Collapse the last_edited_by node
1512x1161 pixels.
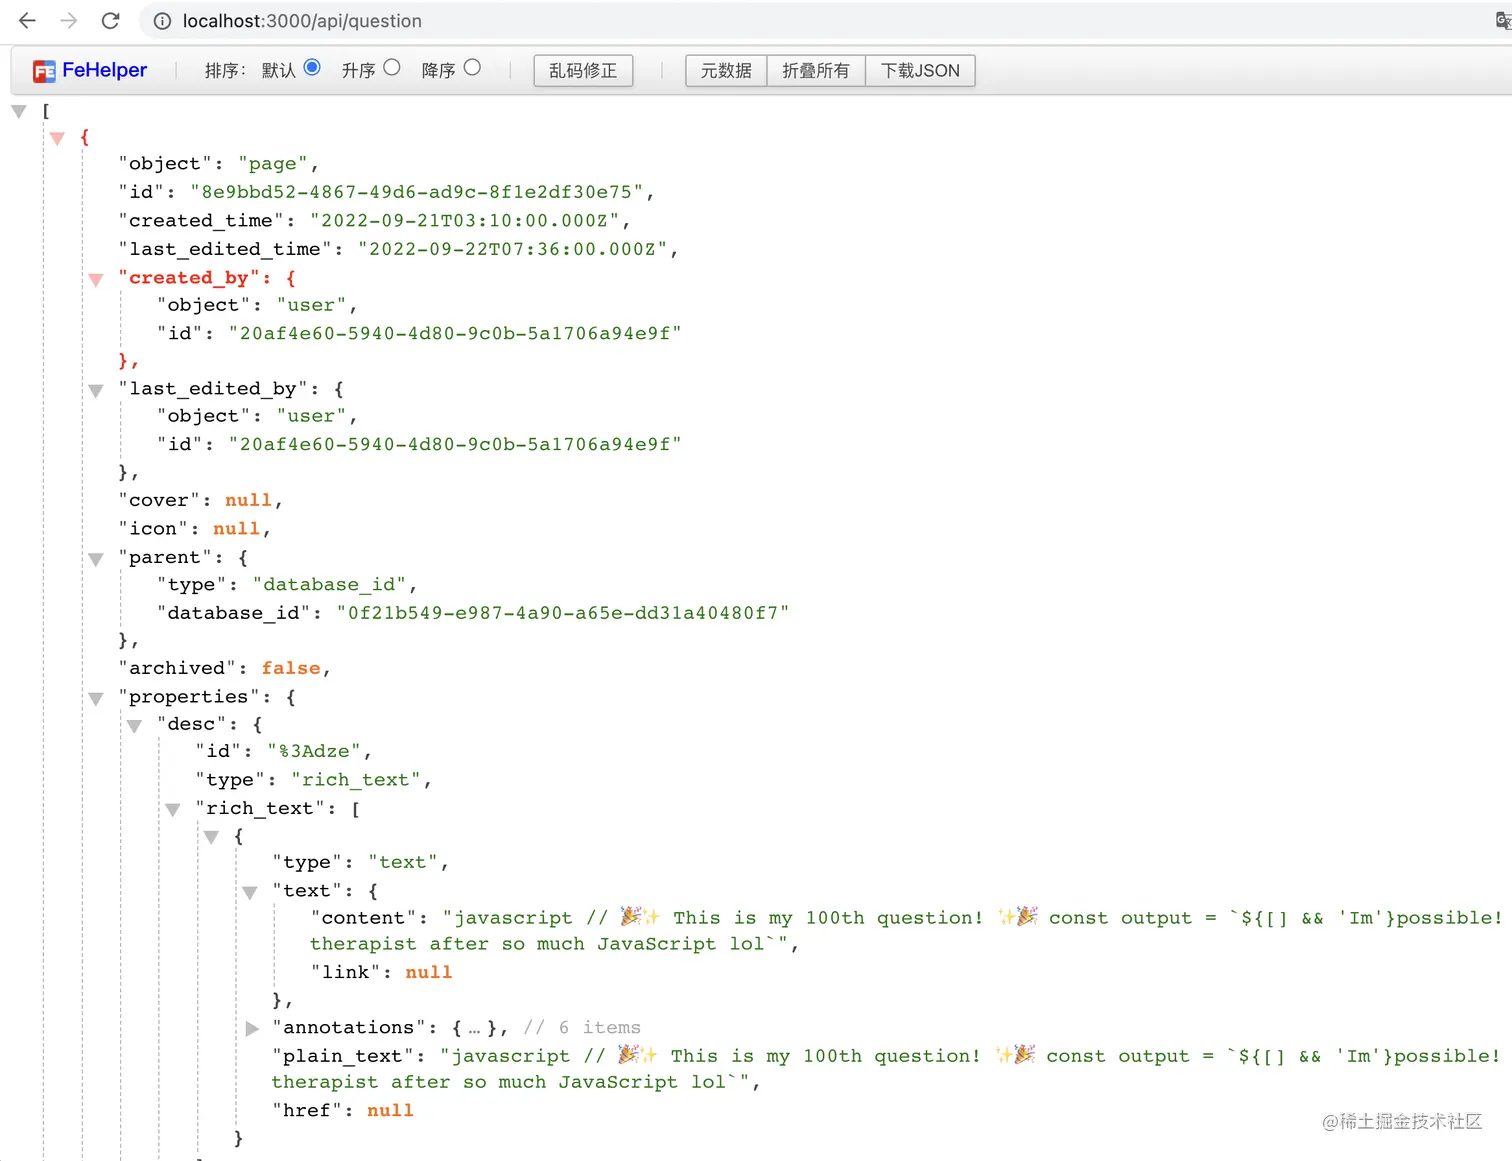(96, 391)
